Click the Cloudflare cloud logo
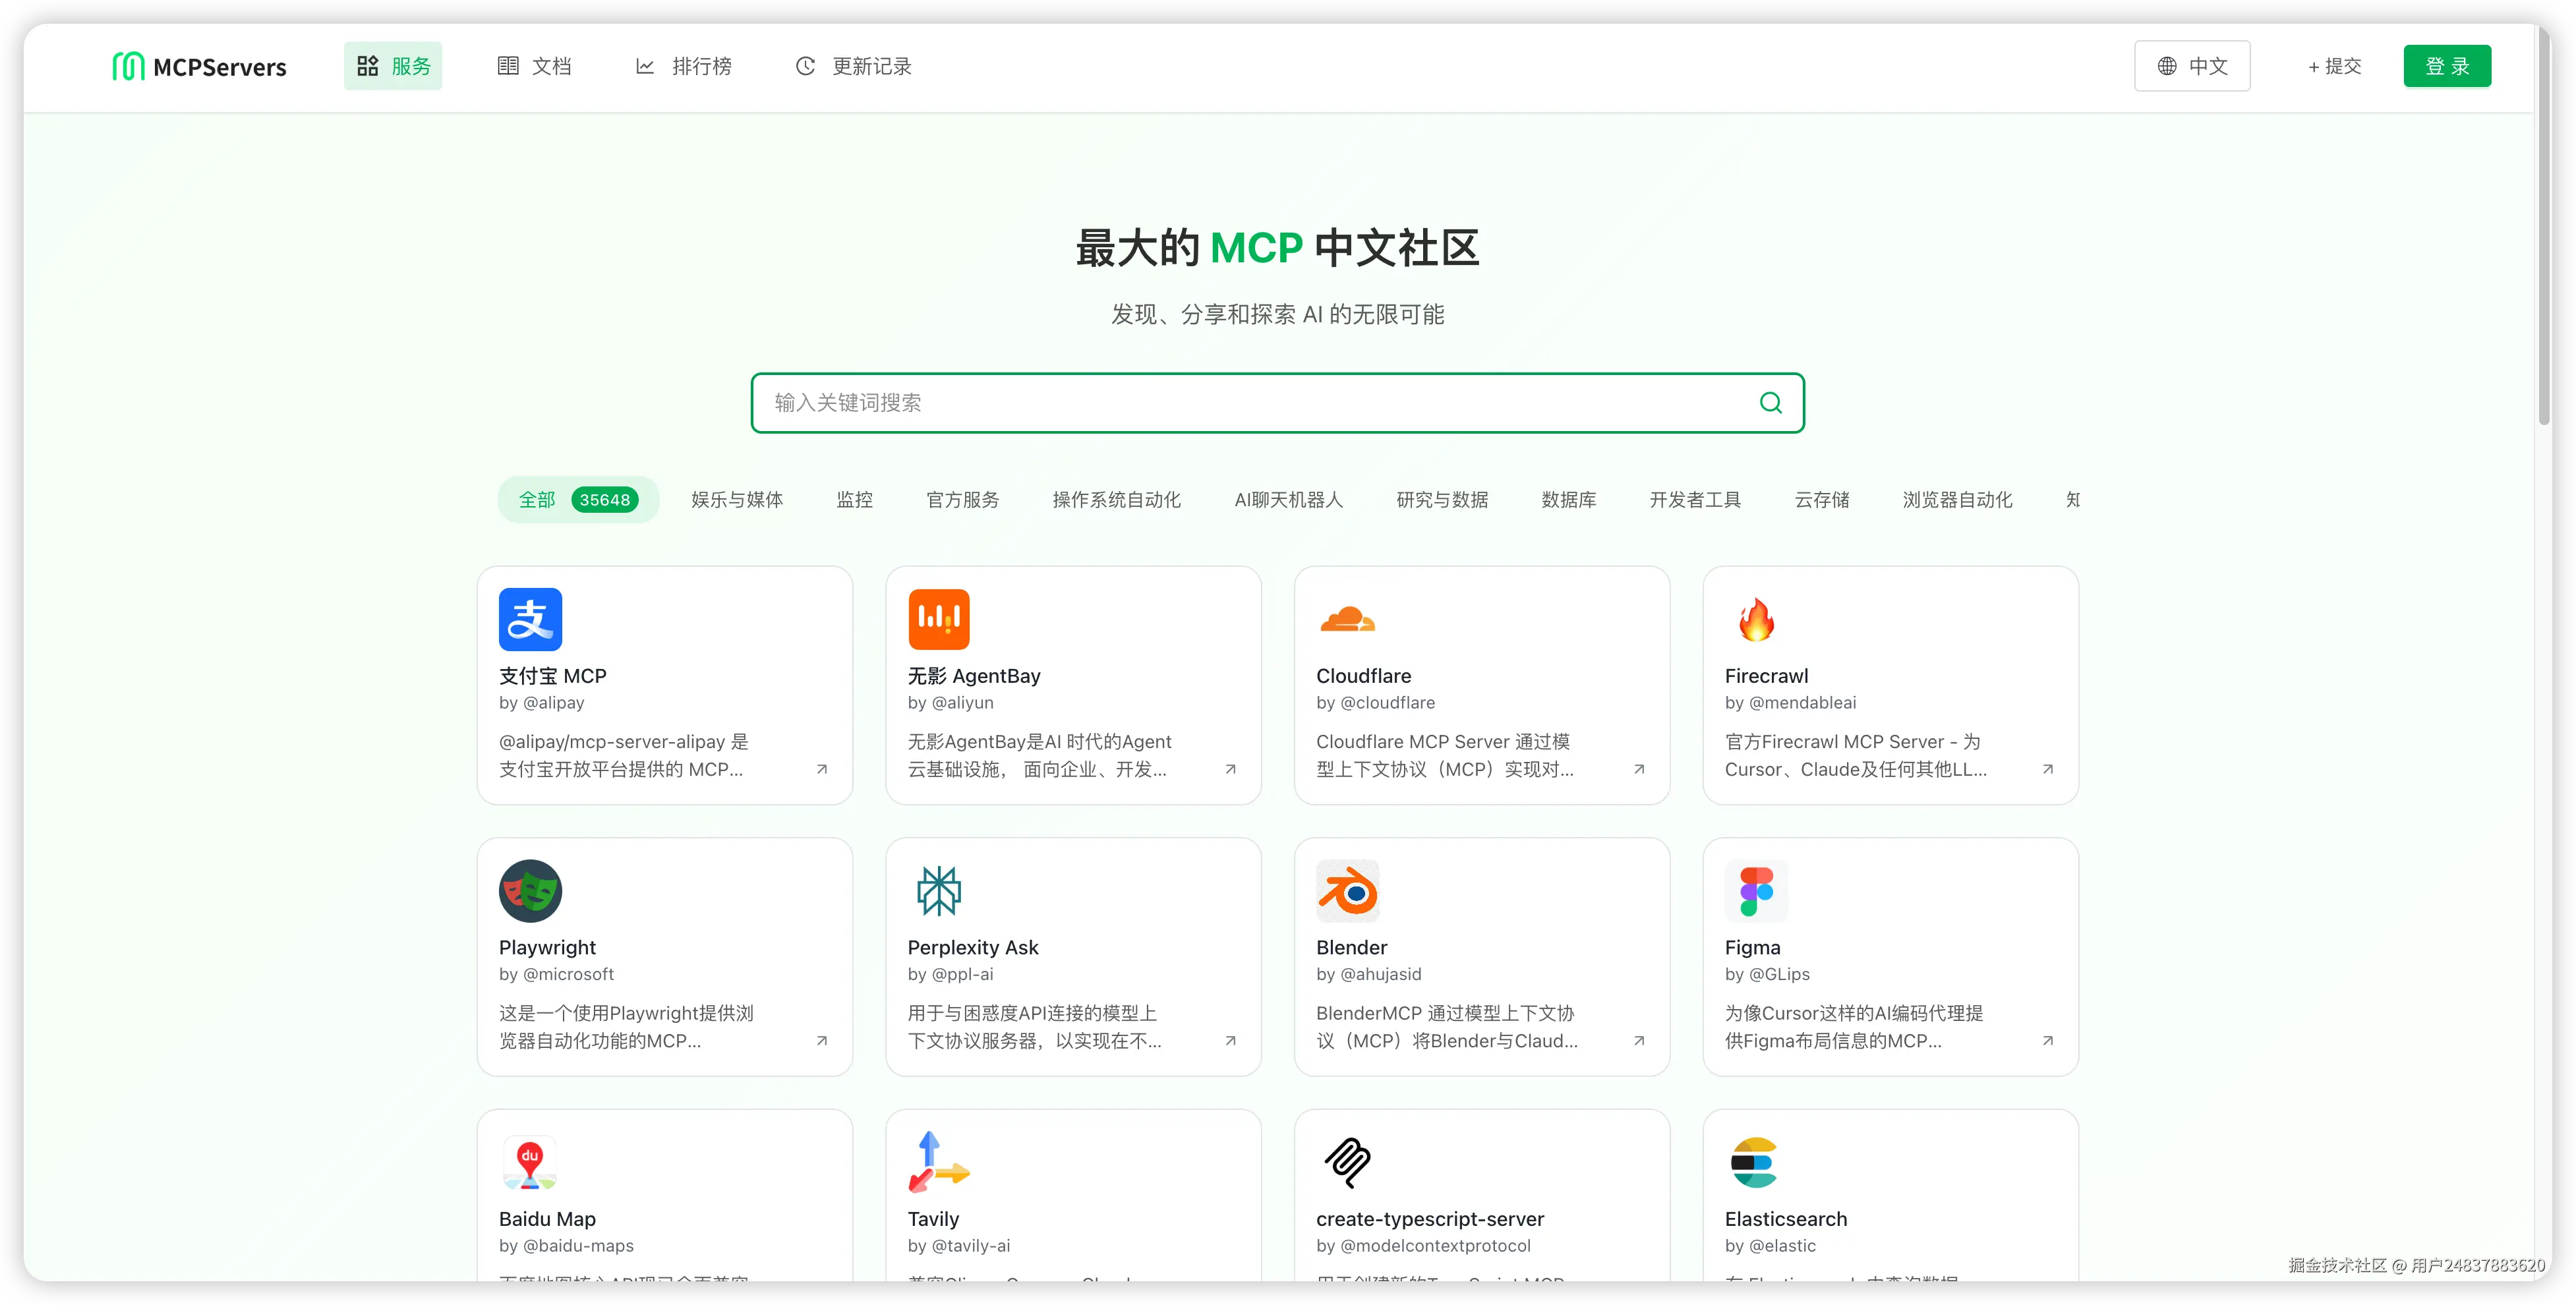 pos(1347,620)
